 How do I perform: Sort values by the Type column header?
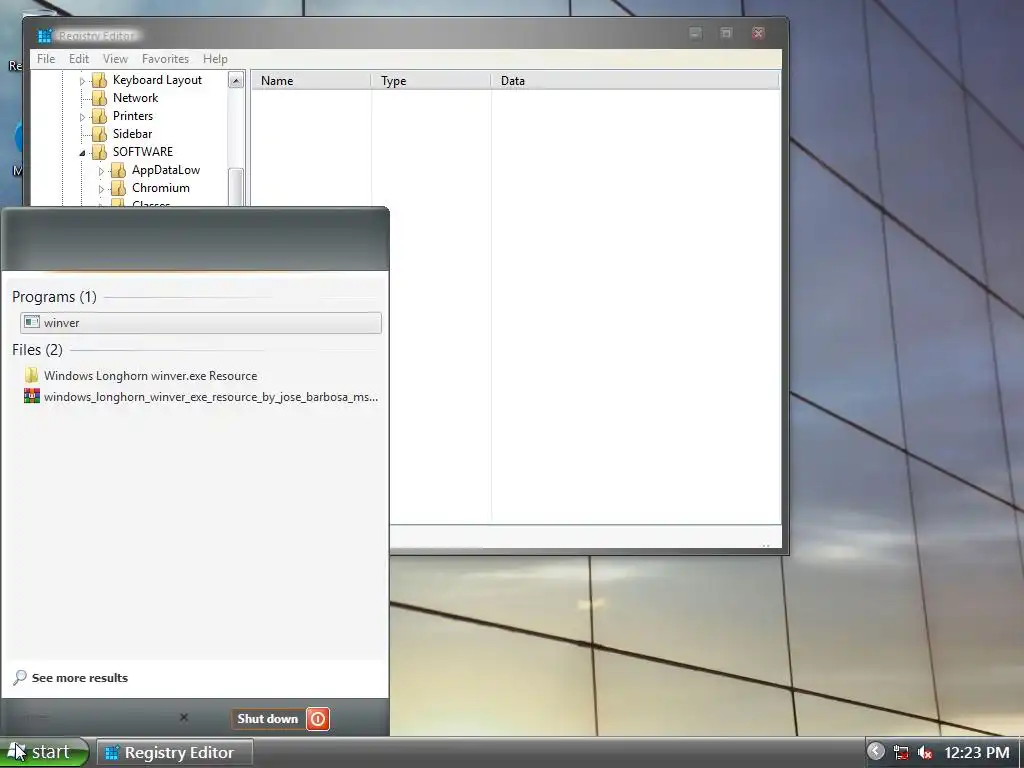coord(431,81)
